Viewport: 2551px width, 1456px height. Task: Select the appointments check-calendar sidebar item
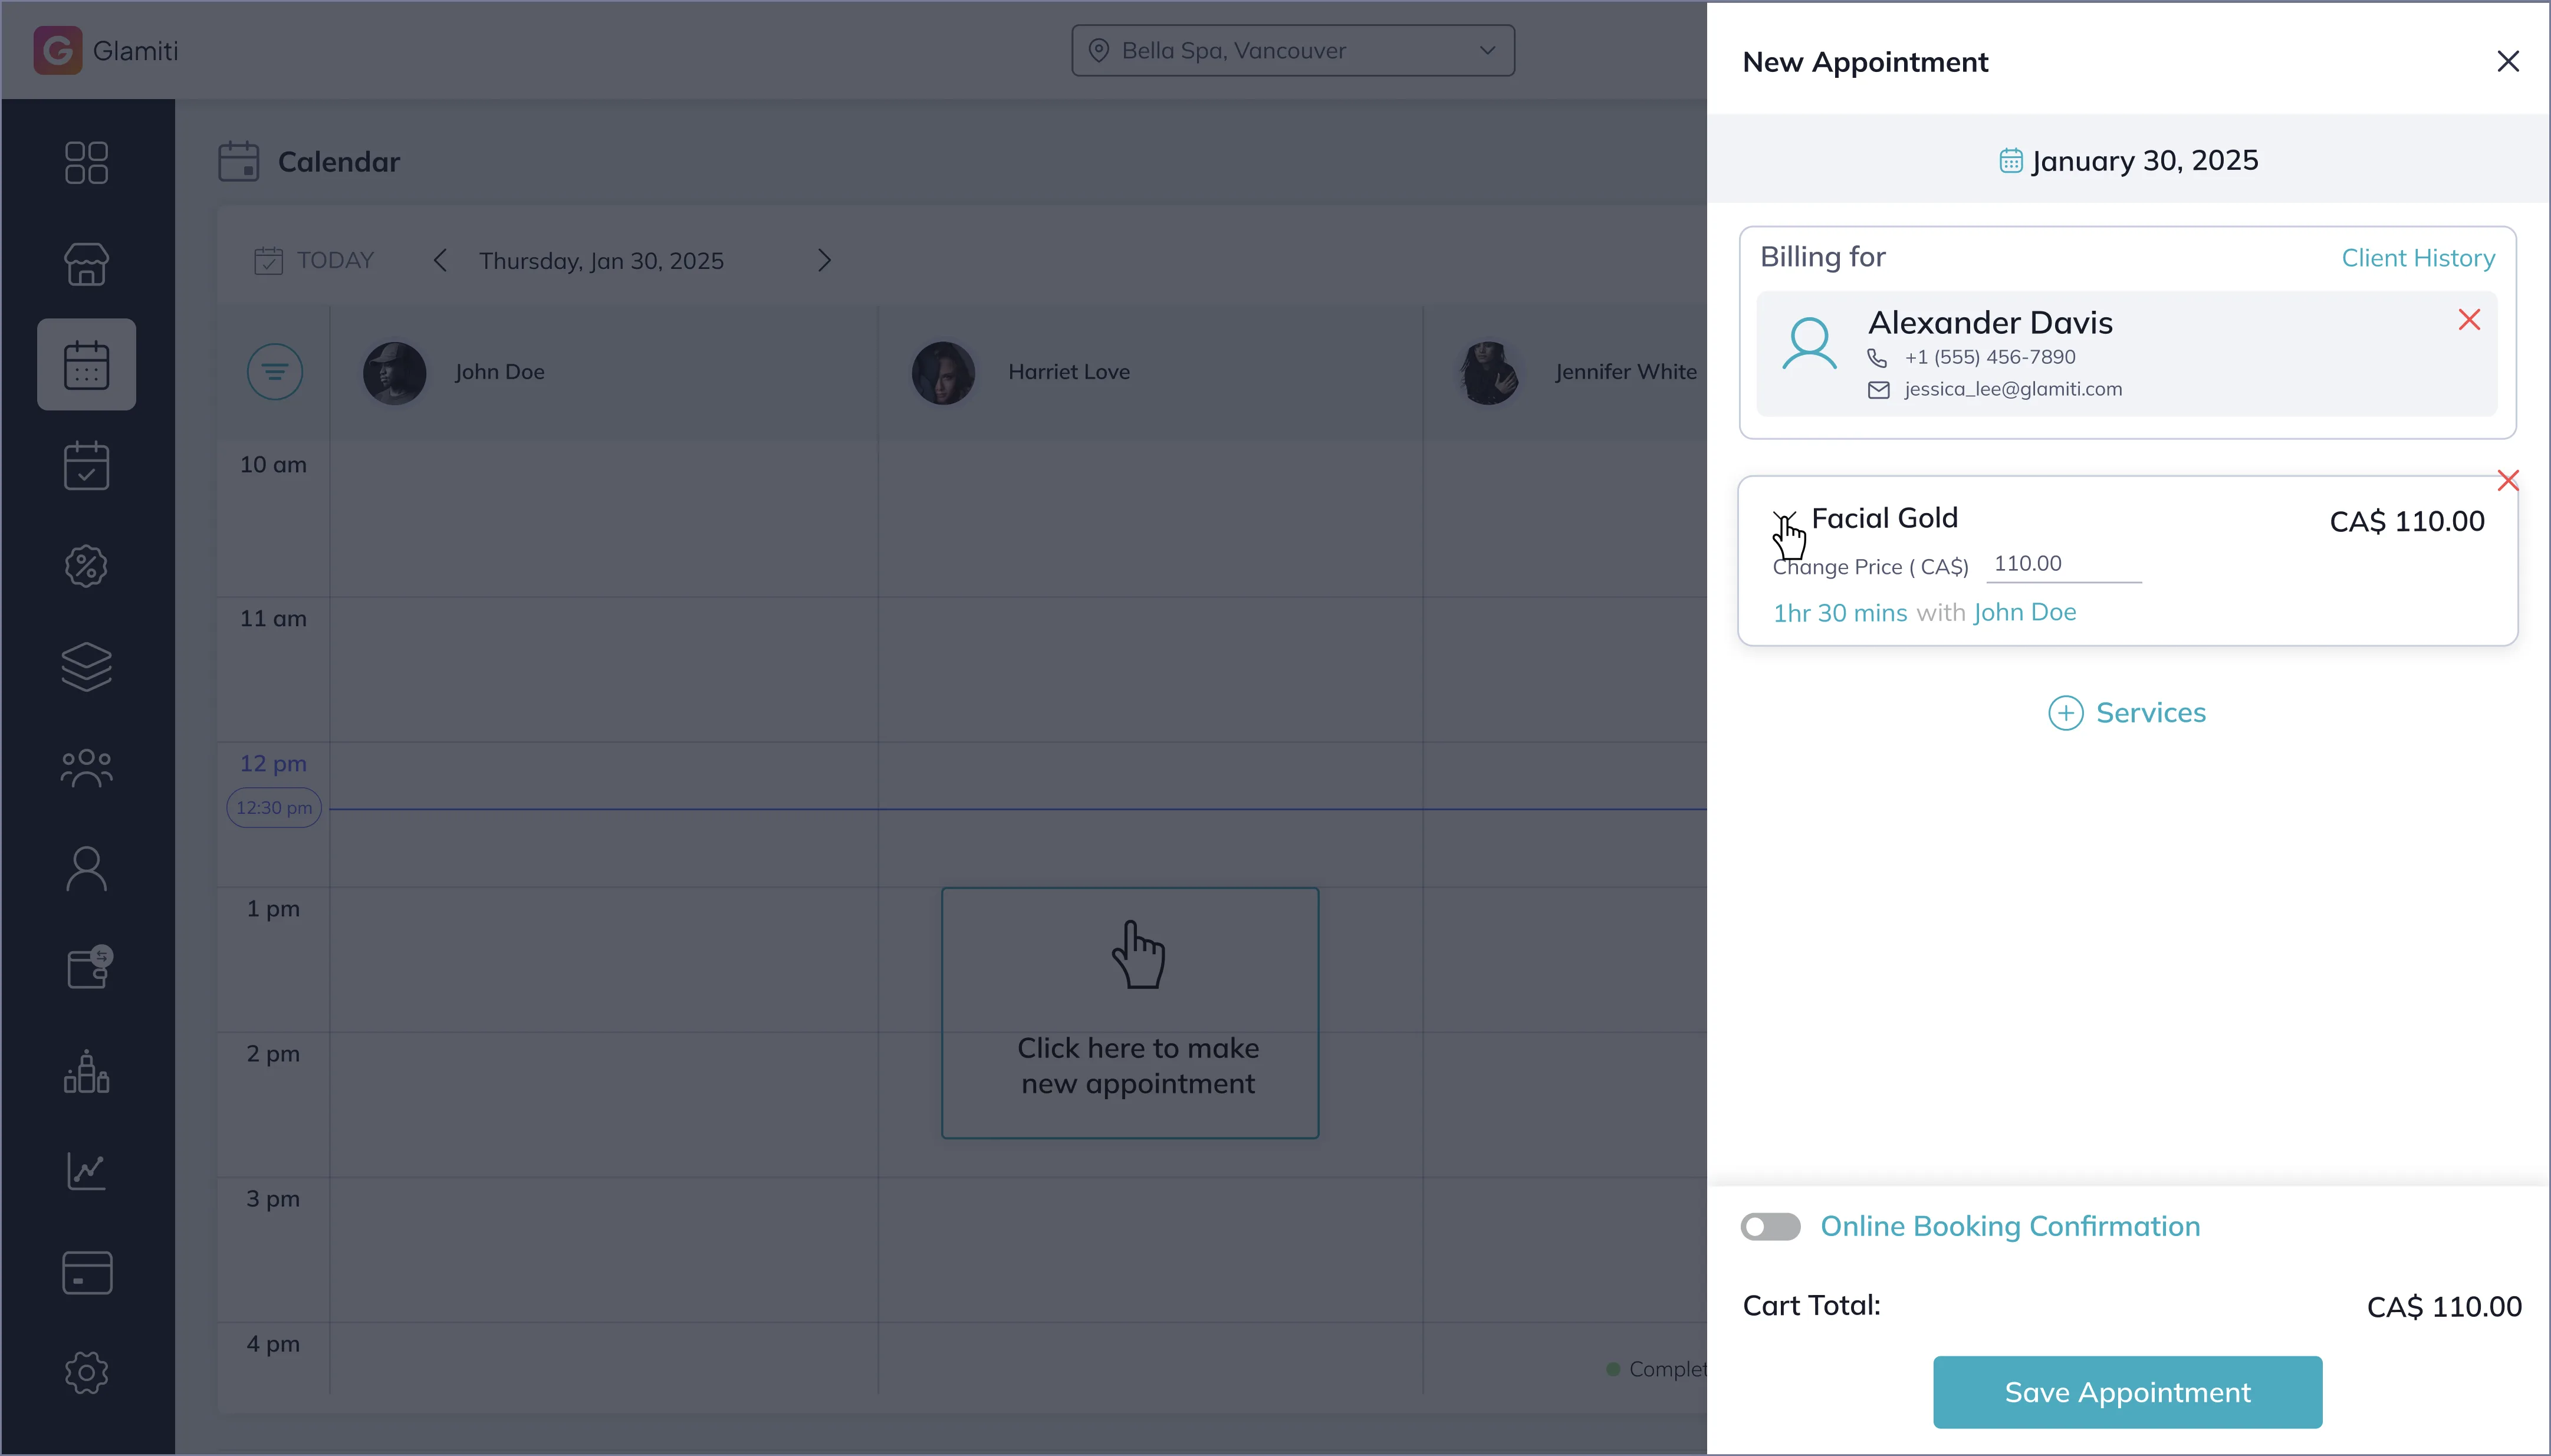pyautogui.click(x=86, y=465)
